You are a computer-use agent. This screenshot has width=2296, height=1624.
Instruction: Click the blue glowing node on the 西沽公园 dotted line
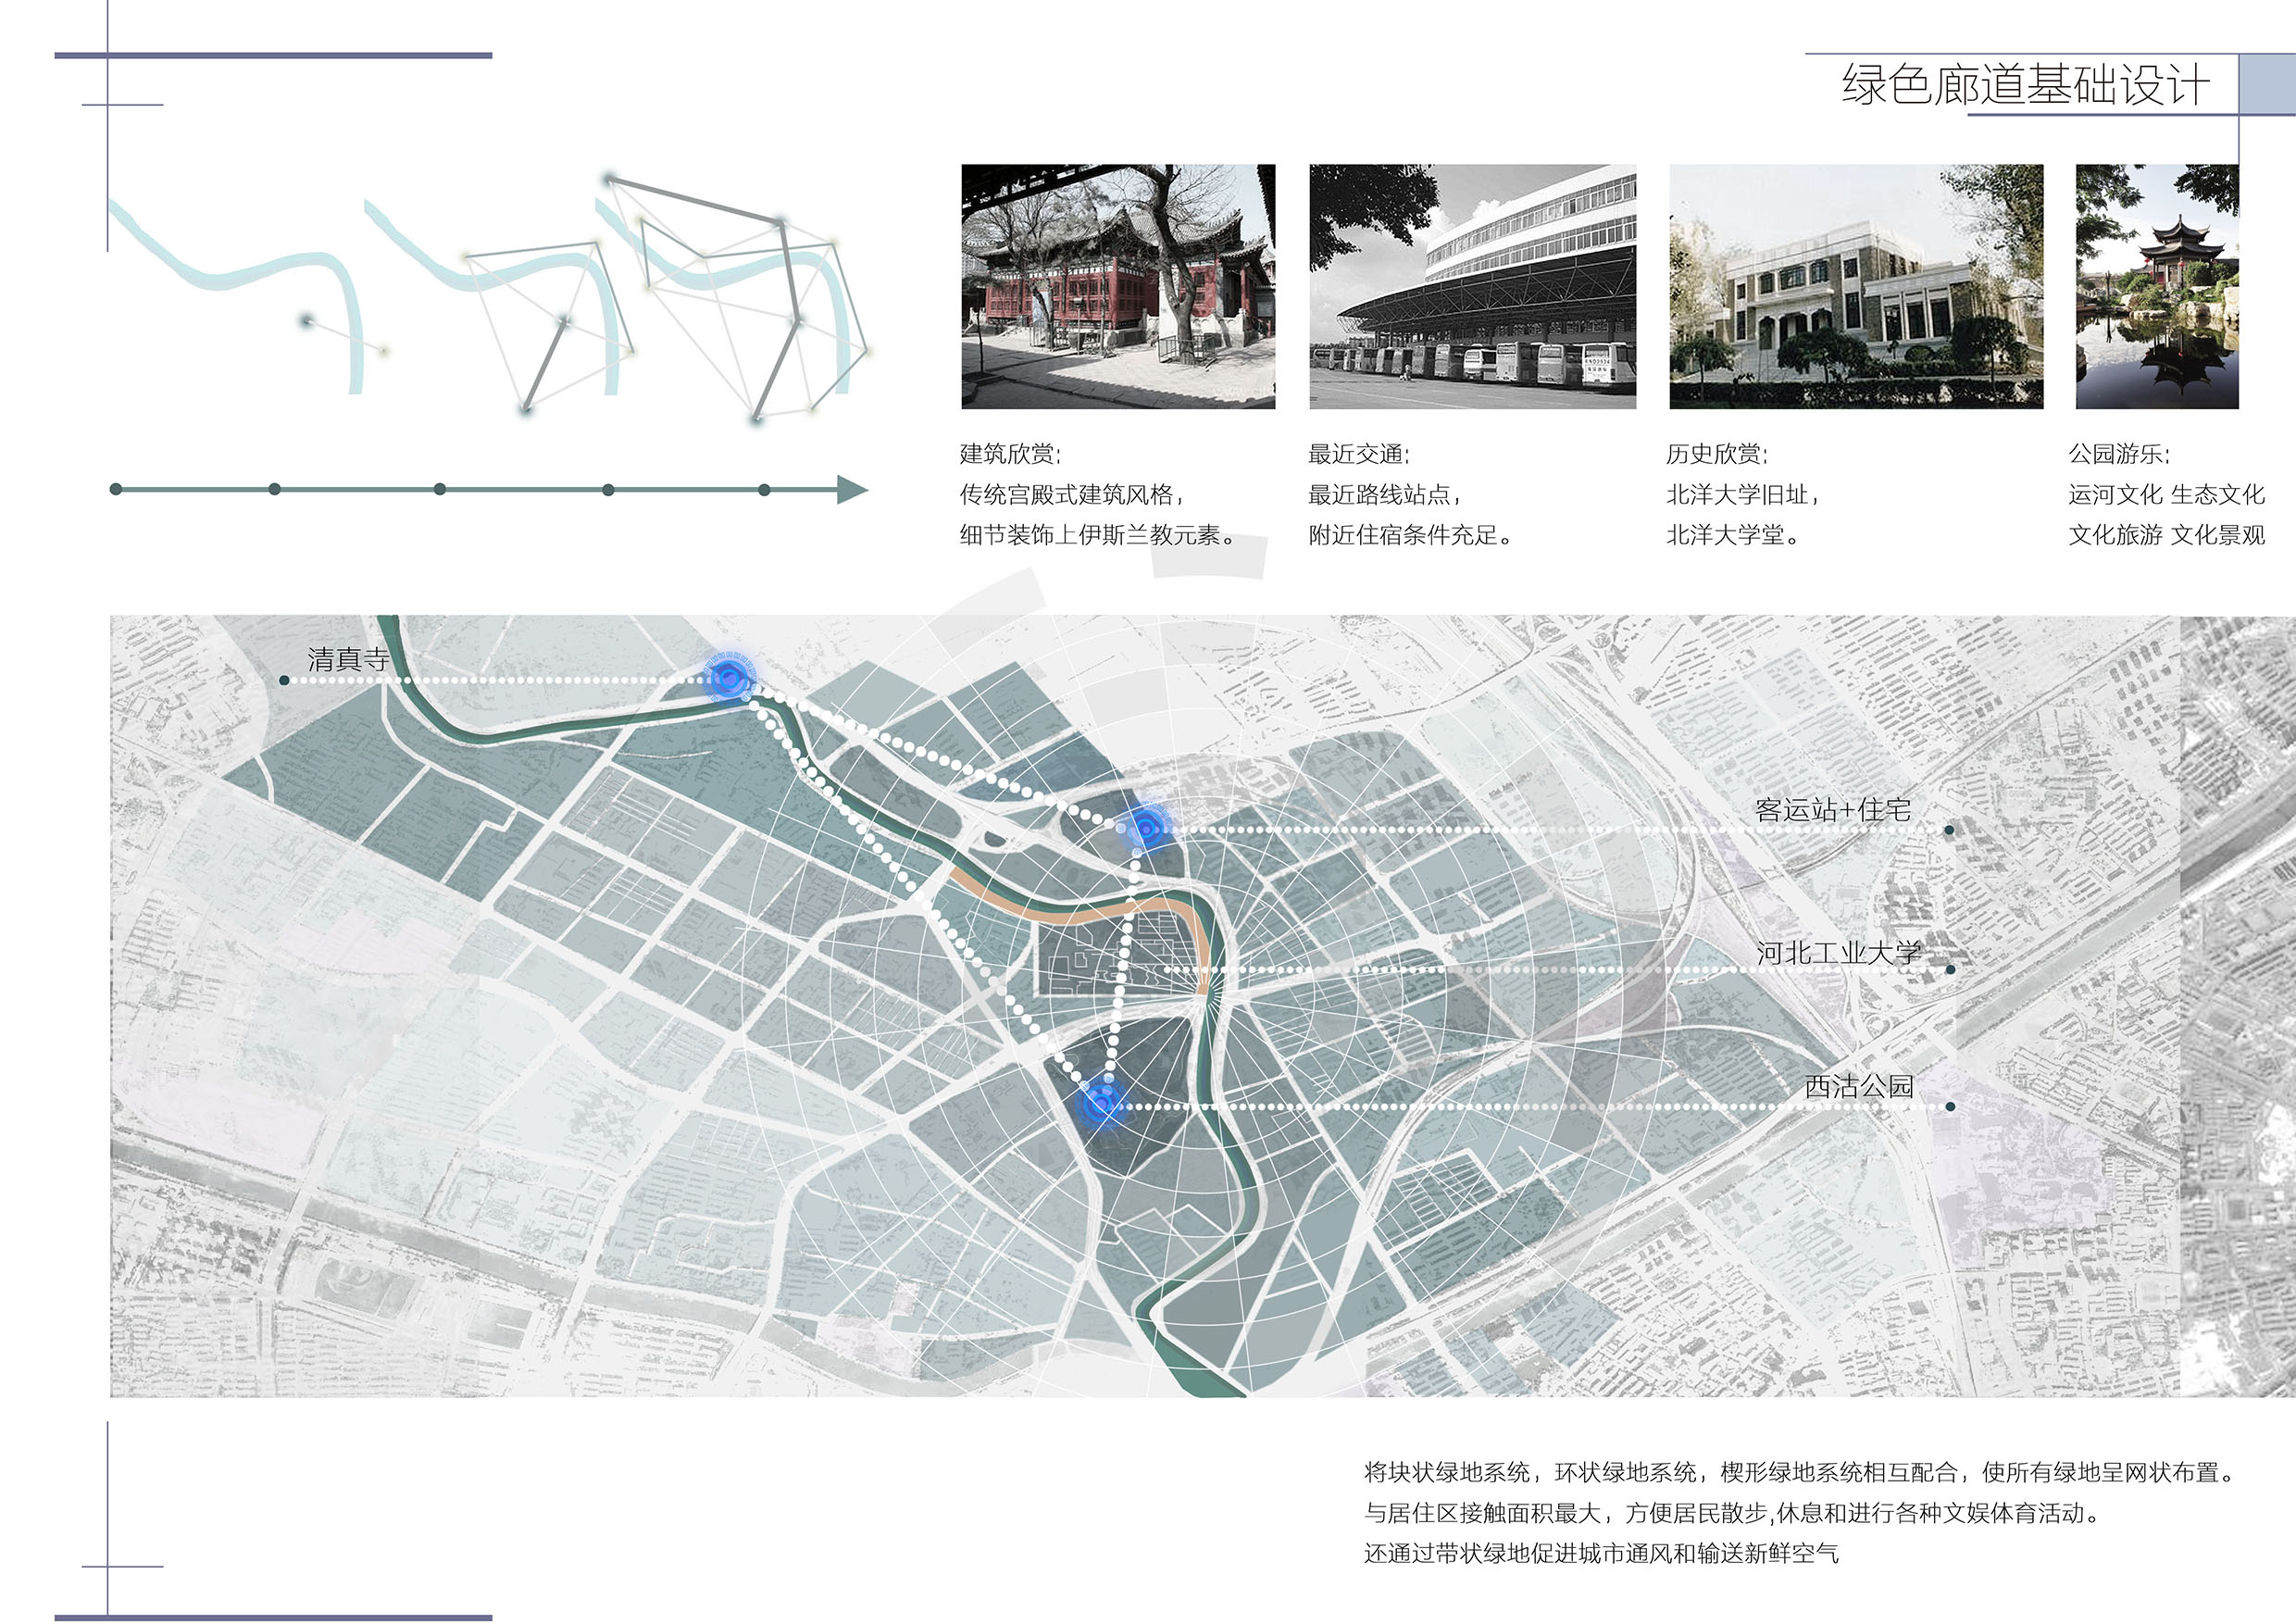[1102, 1105]
